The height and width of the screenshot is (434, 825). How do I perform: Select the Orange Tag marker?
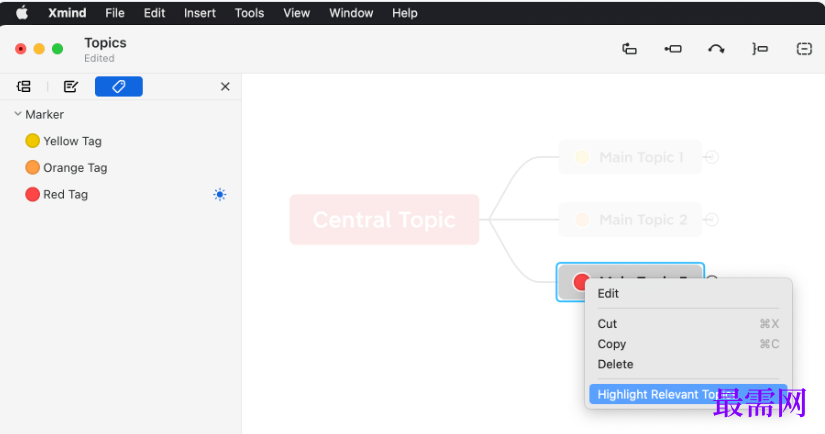33,168
